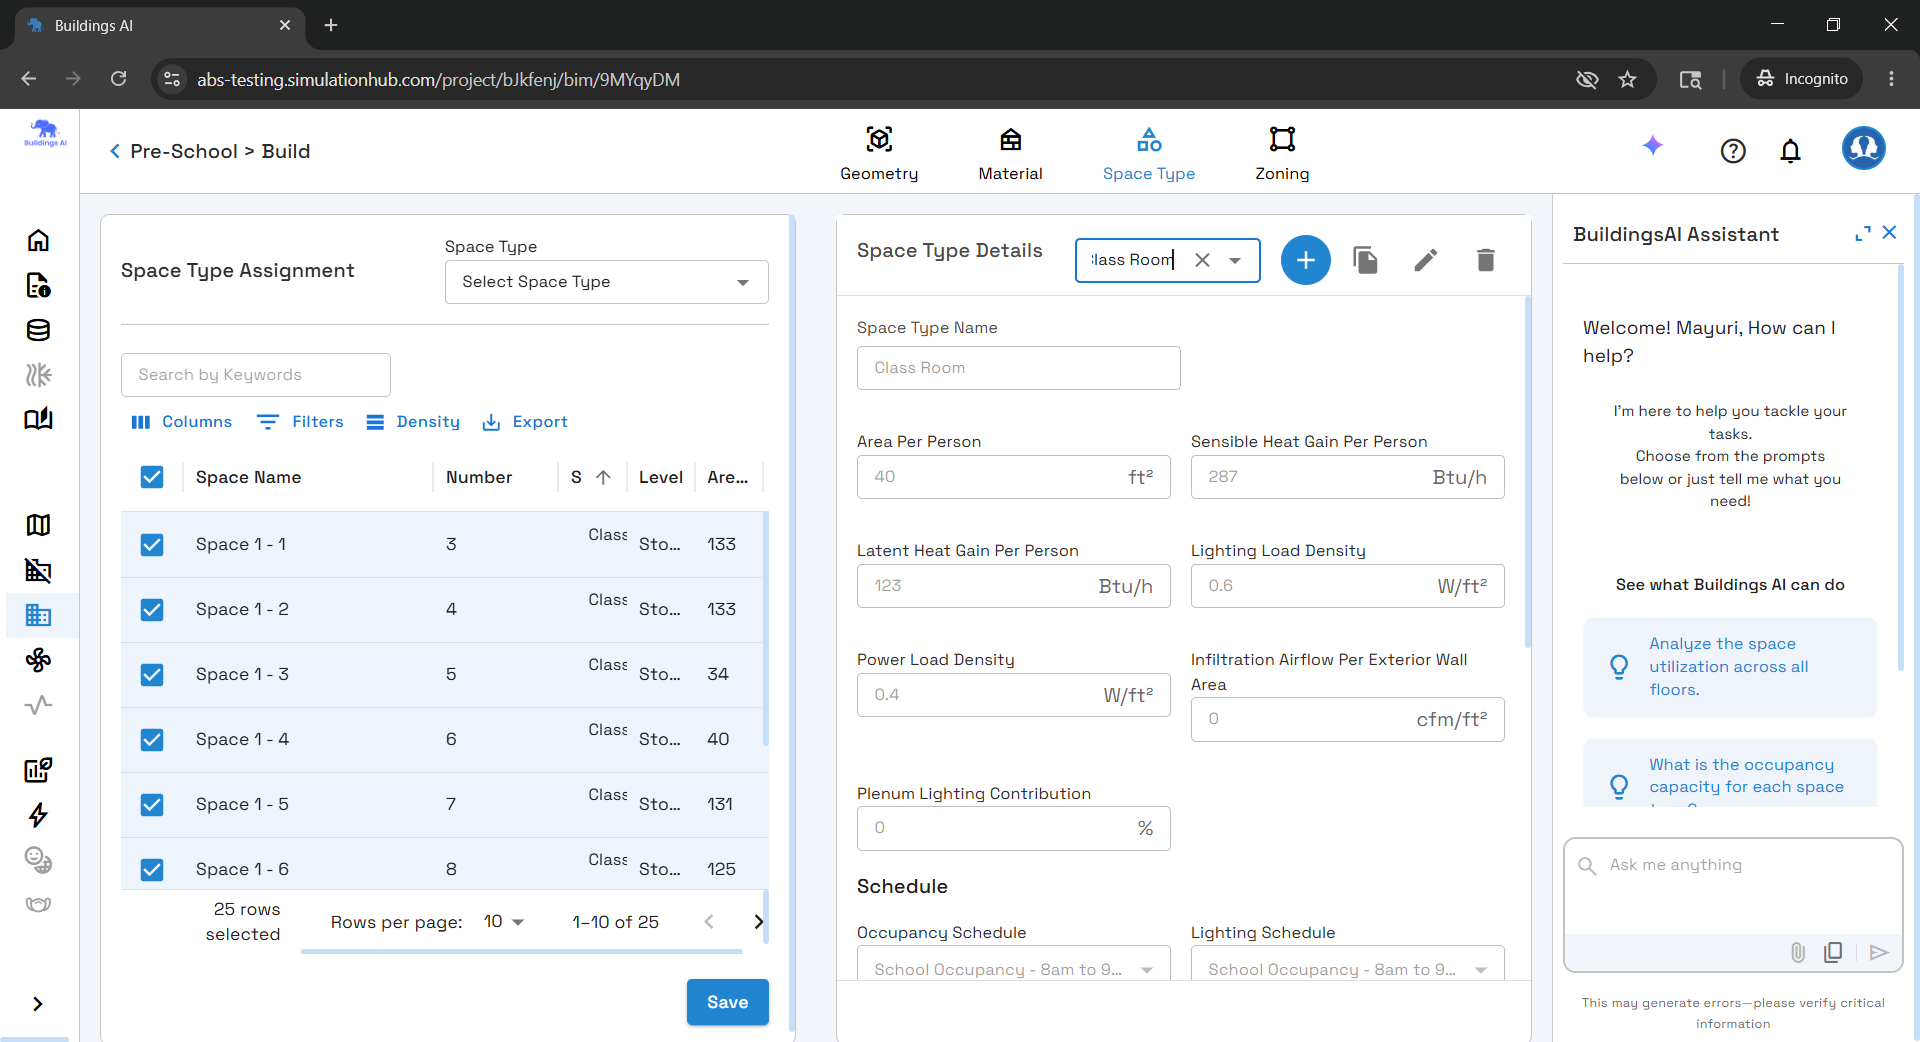Screen dimensions: 1920x1042
Task: Click the Plenum Lighting Contribution field
Action: tap(1014, 829)
